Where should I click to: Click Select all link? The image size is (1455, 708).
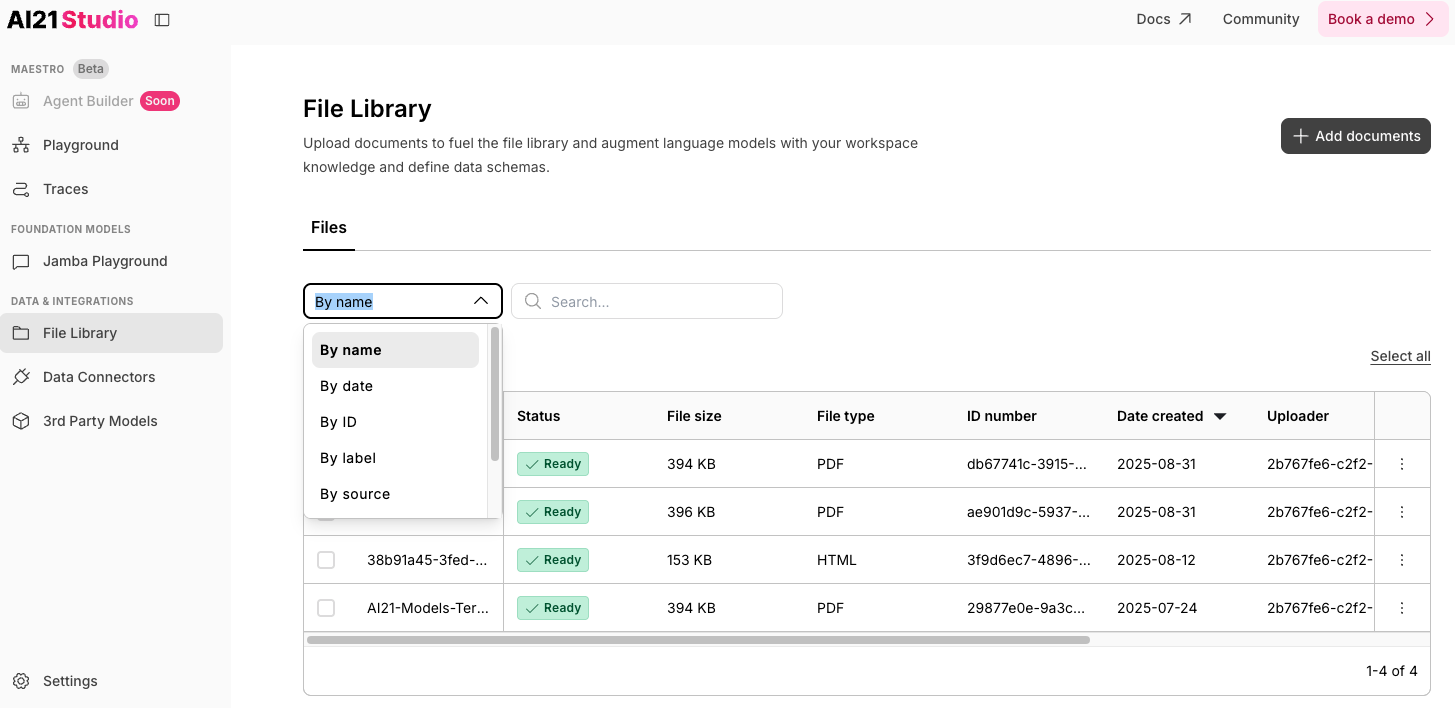coord(1400,356)
